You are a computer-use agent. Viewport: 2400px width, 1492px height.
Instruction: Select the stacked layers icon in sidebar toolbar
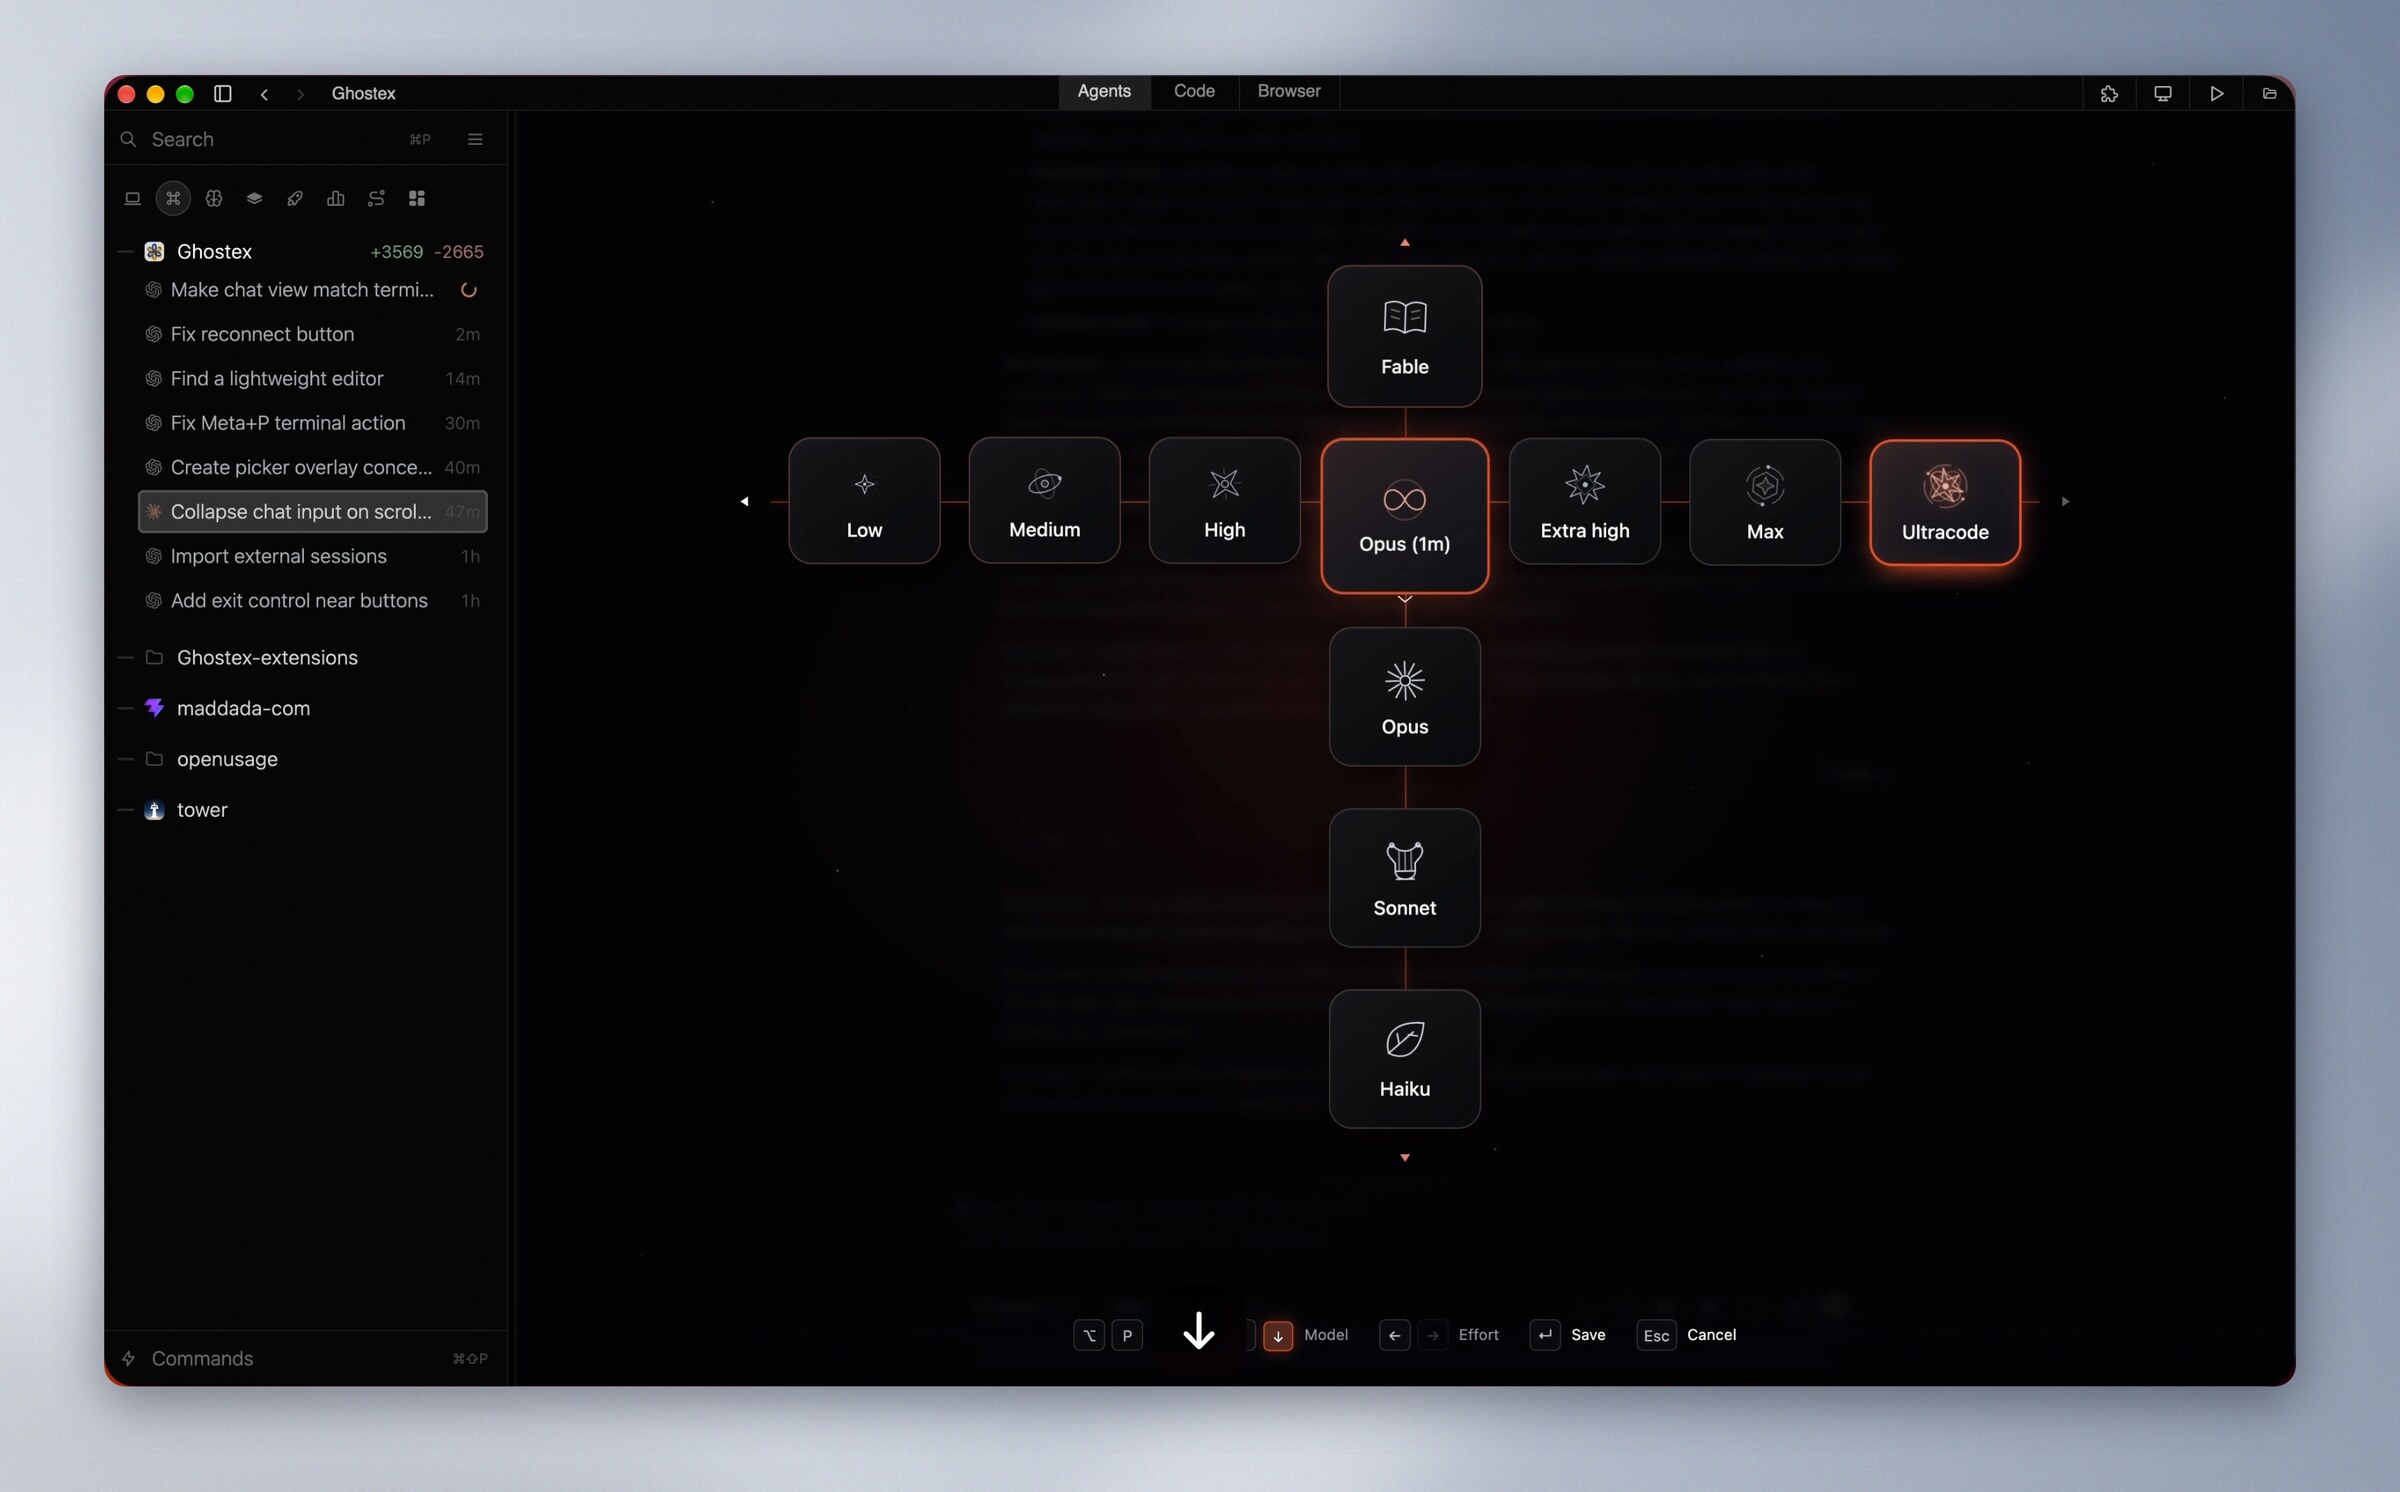point(254,198)
